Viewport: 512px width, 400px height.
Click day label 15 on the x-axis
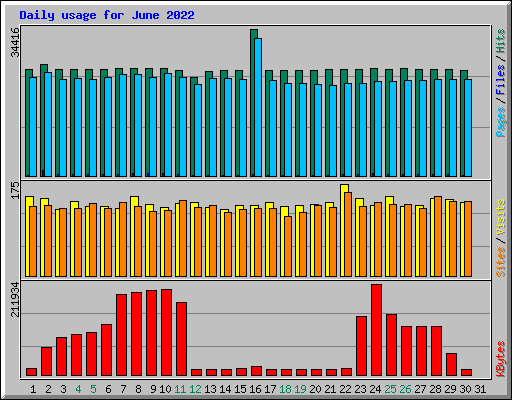(x=240, y=389)
